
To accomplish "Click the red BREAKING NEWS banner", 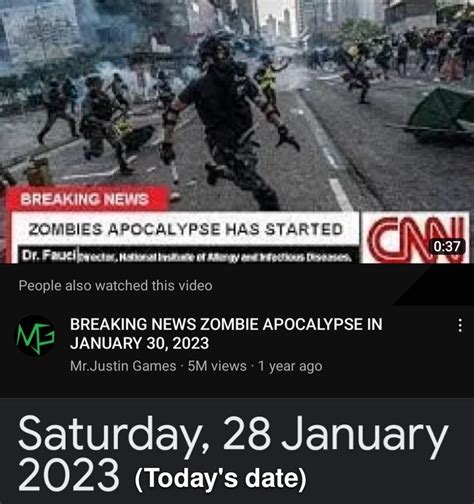I will [86, 199].
